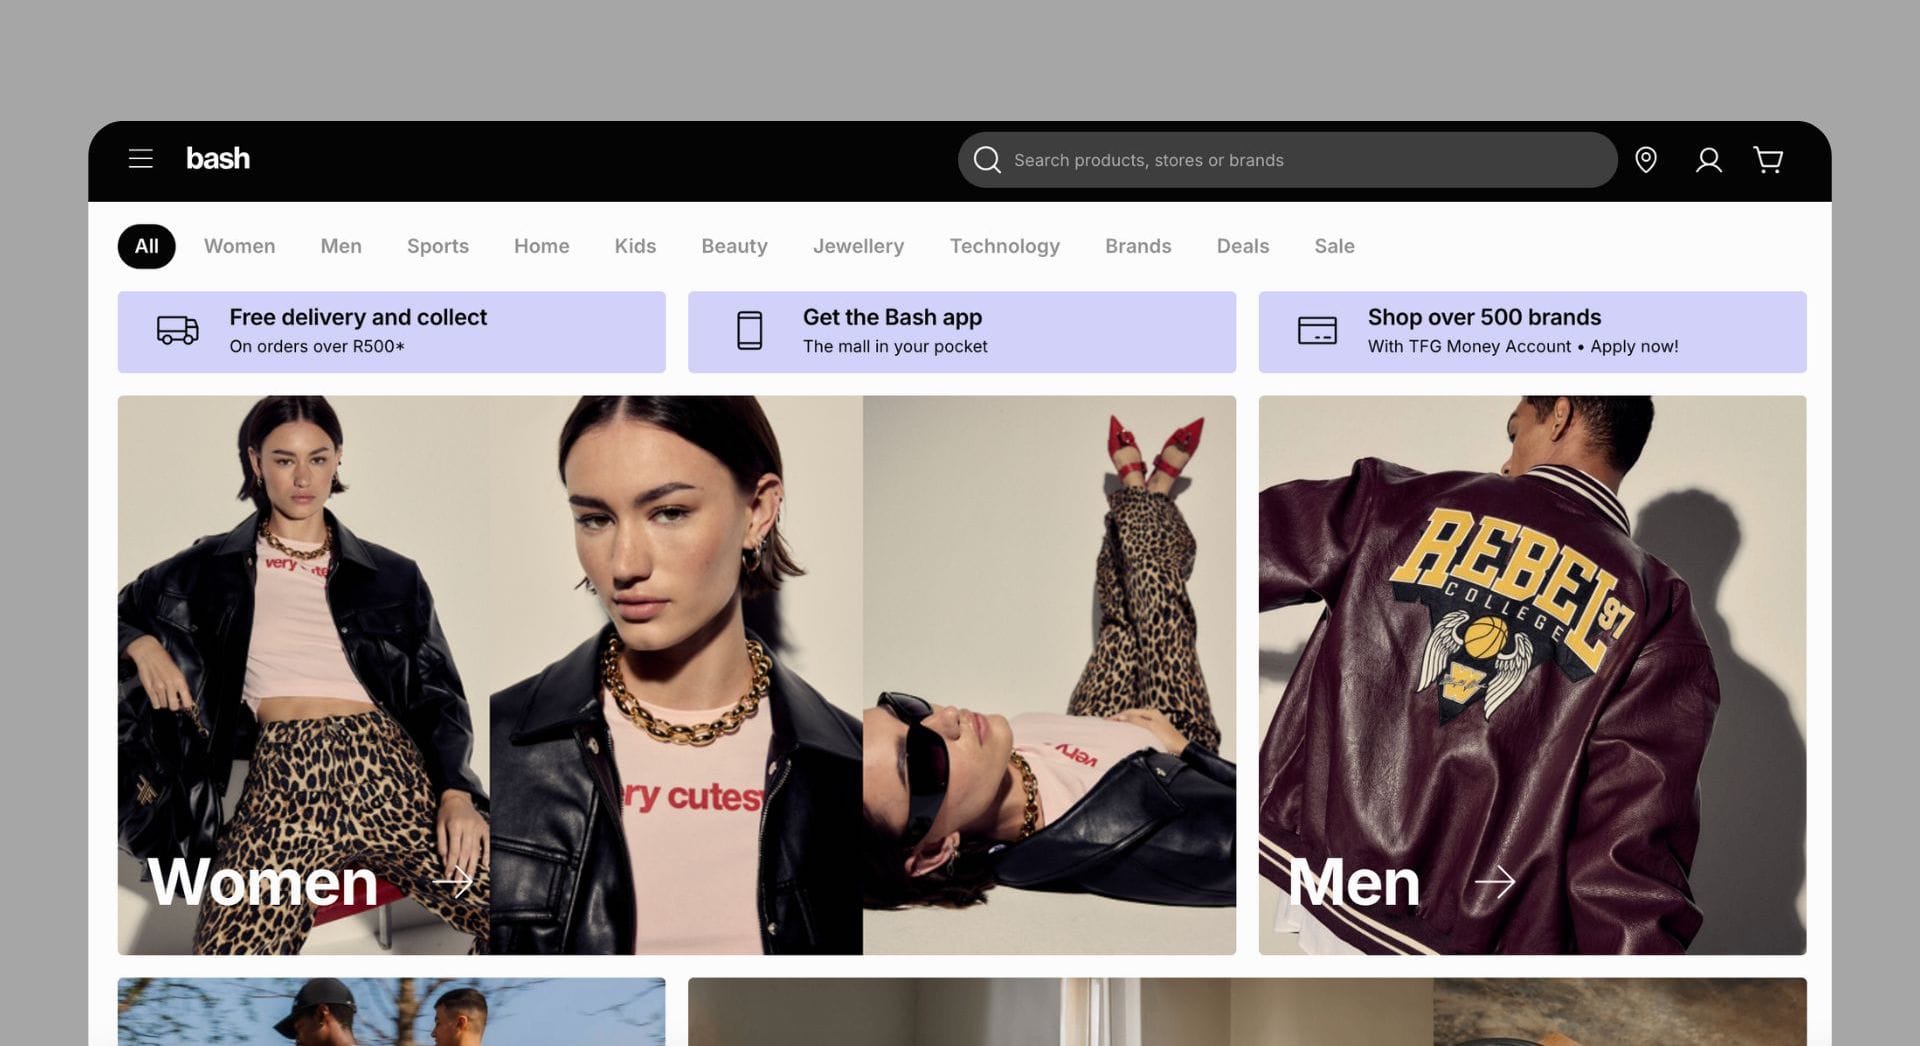The height and width of the screenshot is (1046, 1920).
Task: Click the bash logo
Action: pos(217,159)
